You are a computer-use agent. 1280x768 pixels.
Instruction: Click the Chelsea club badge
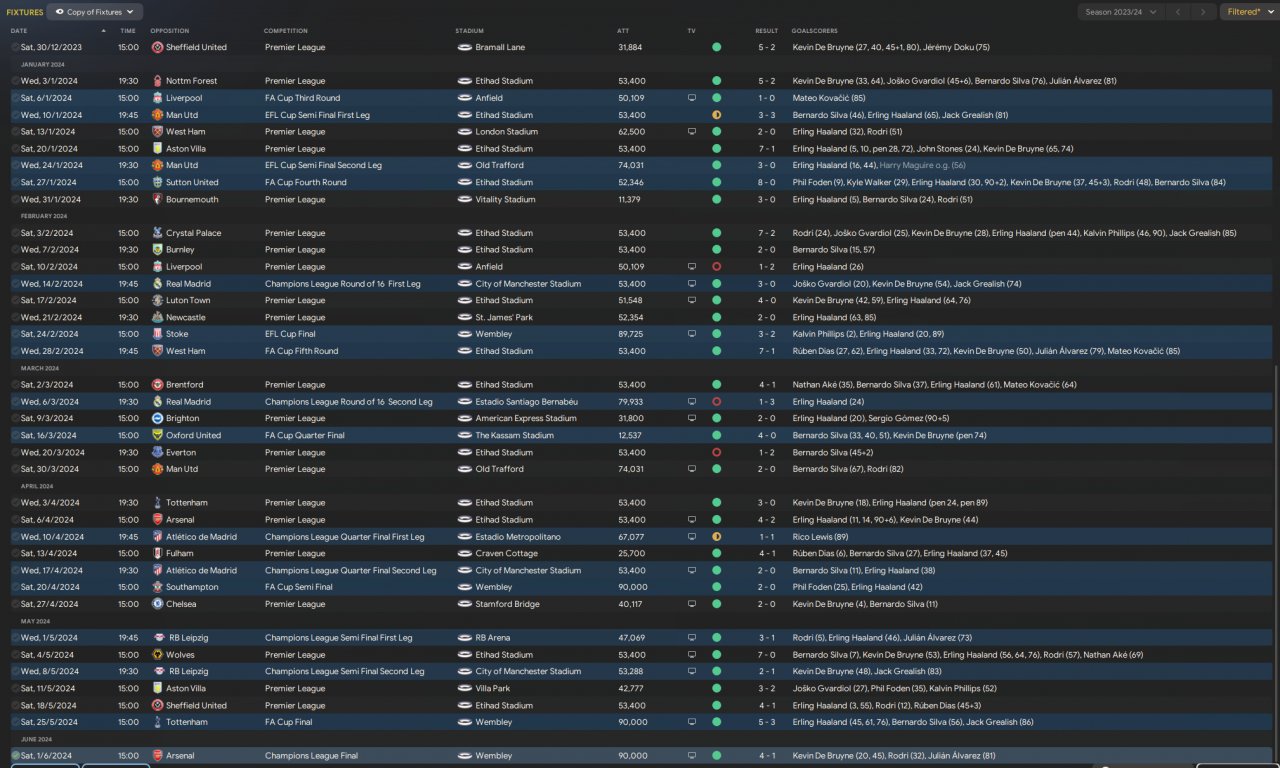coord(157,605)
